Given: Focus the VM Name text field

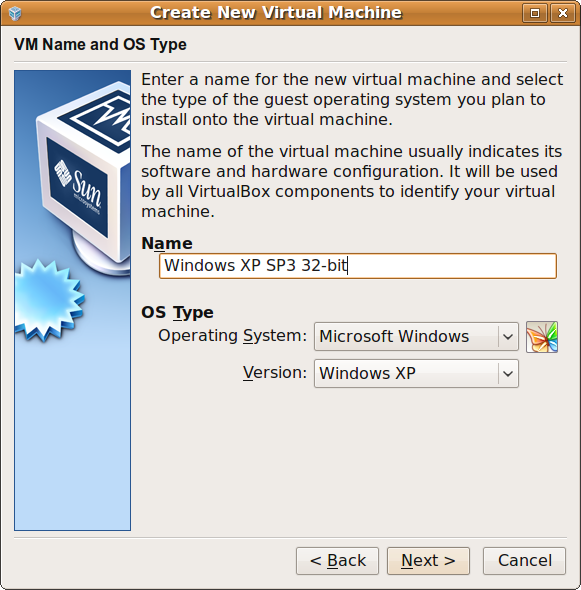Looking at the screenshot, I should (357, 266).
